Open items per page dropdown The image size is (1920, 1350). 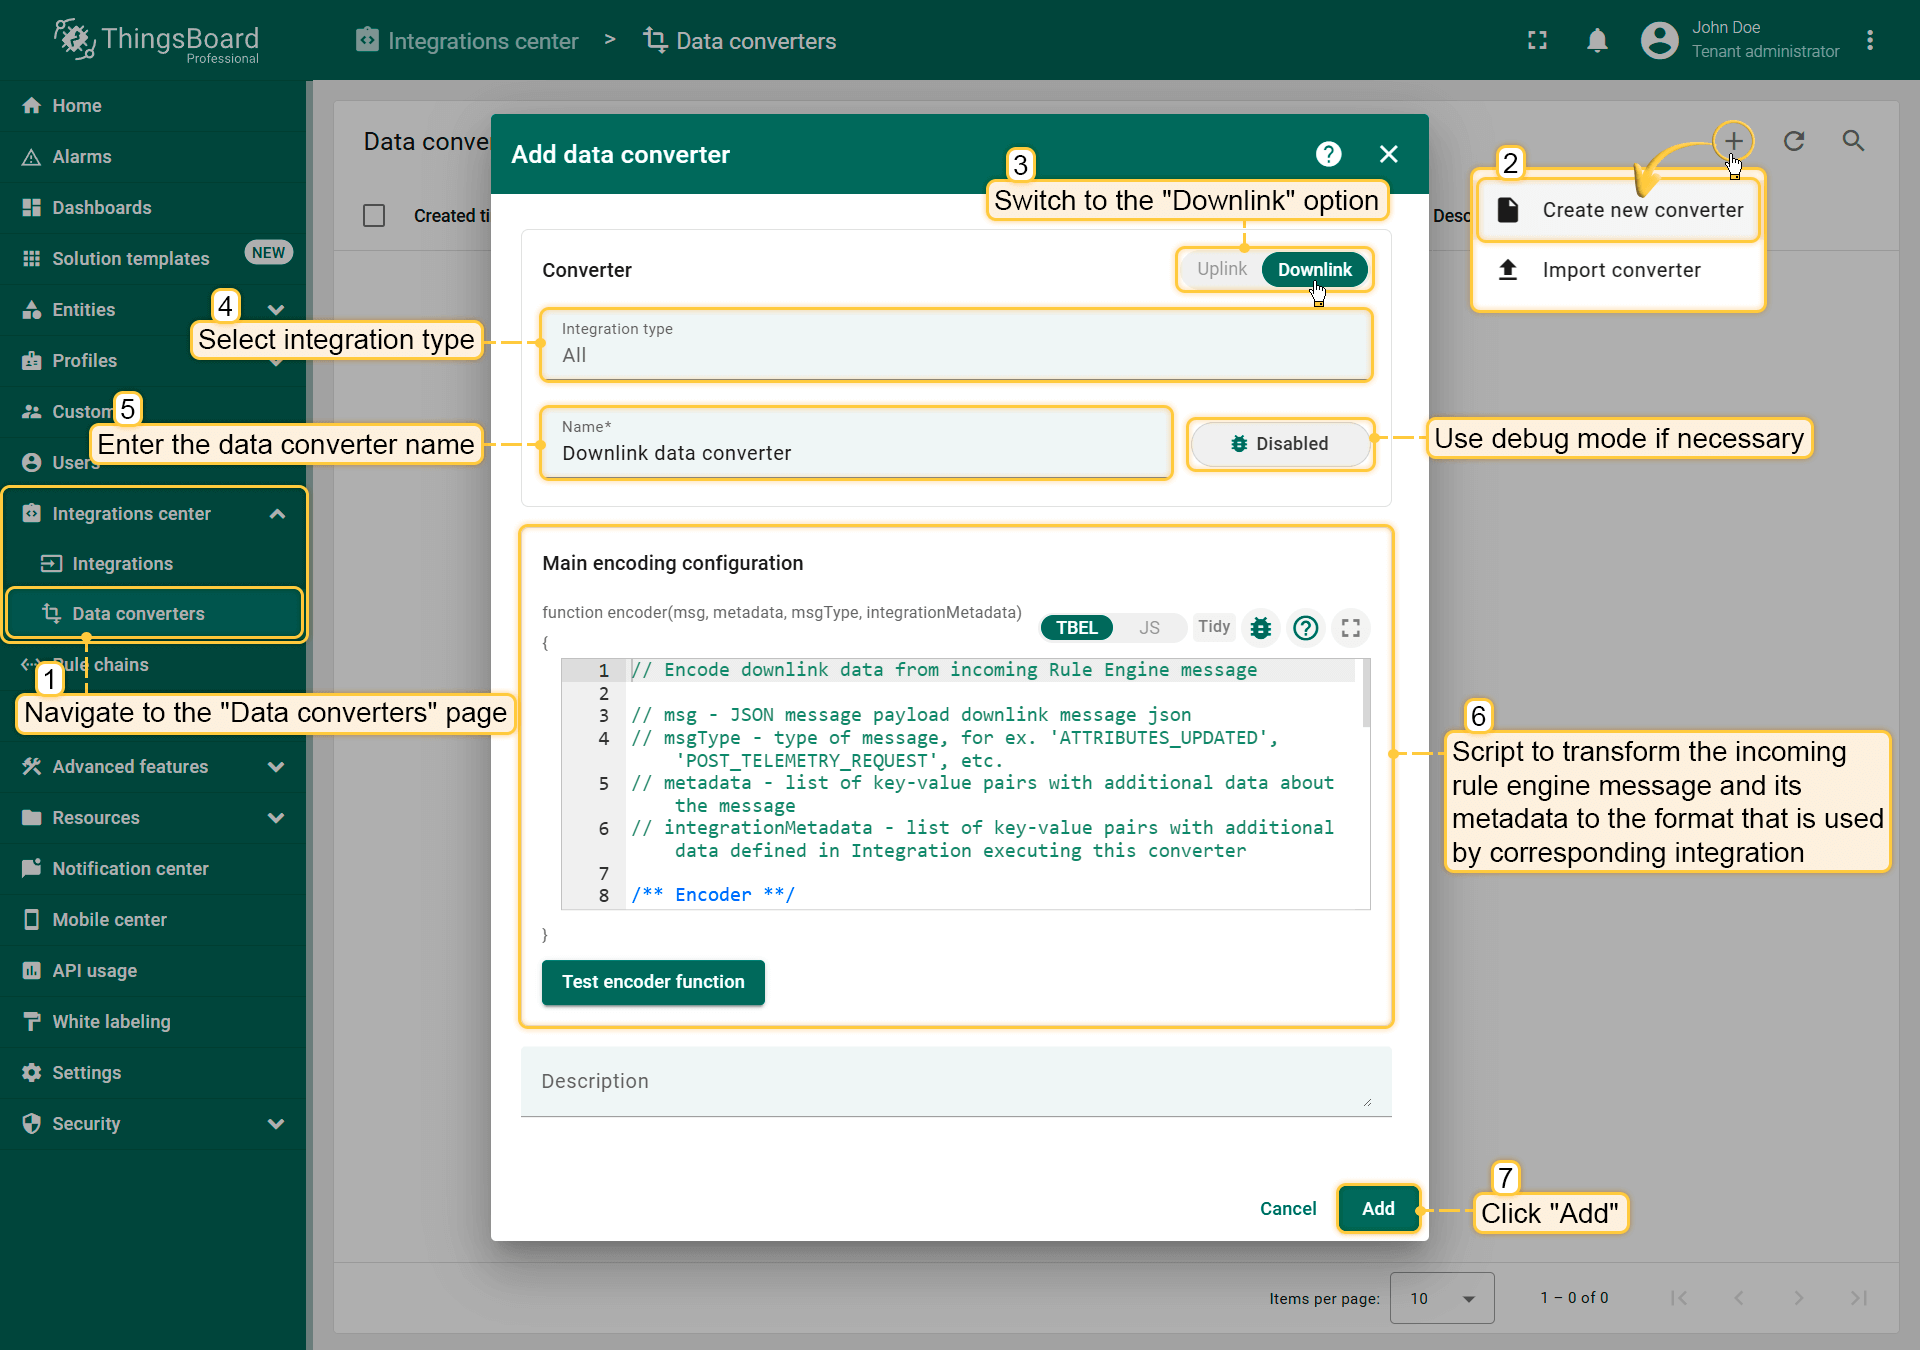click(1441, 1298)
